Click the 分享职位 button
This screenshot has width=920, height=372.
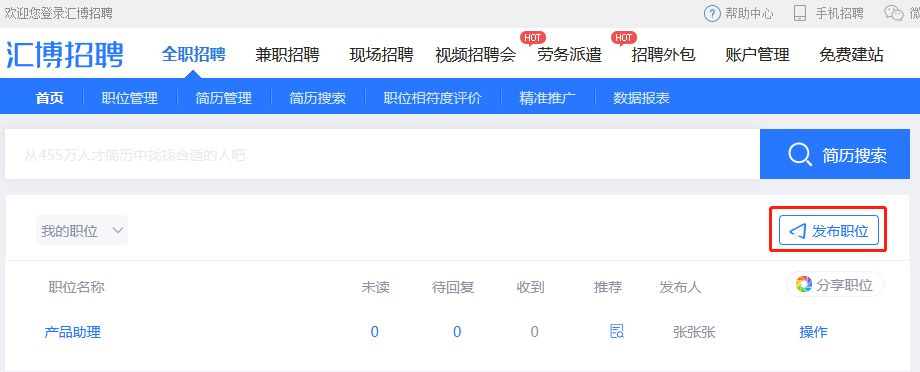(x=835, y=285)
